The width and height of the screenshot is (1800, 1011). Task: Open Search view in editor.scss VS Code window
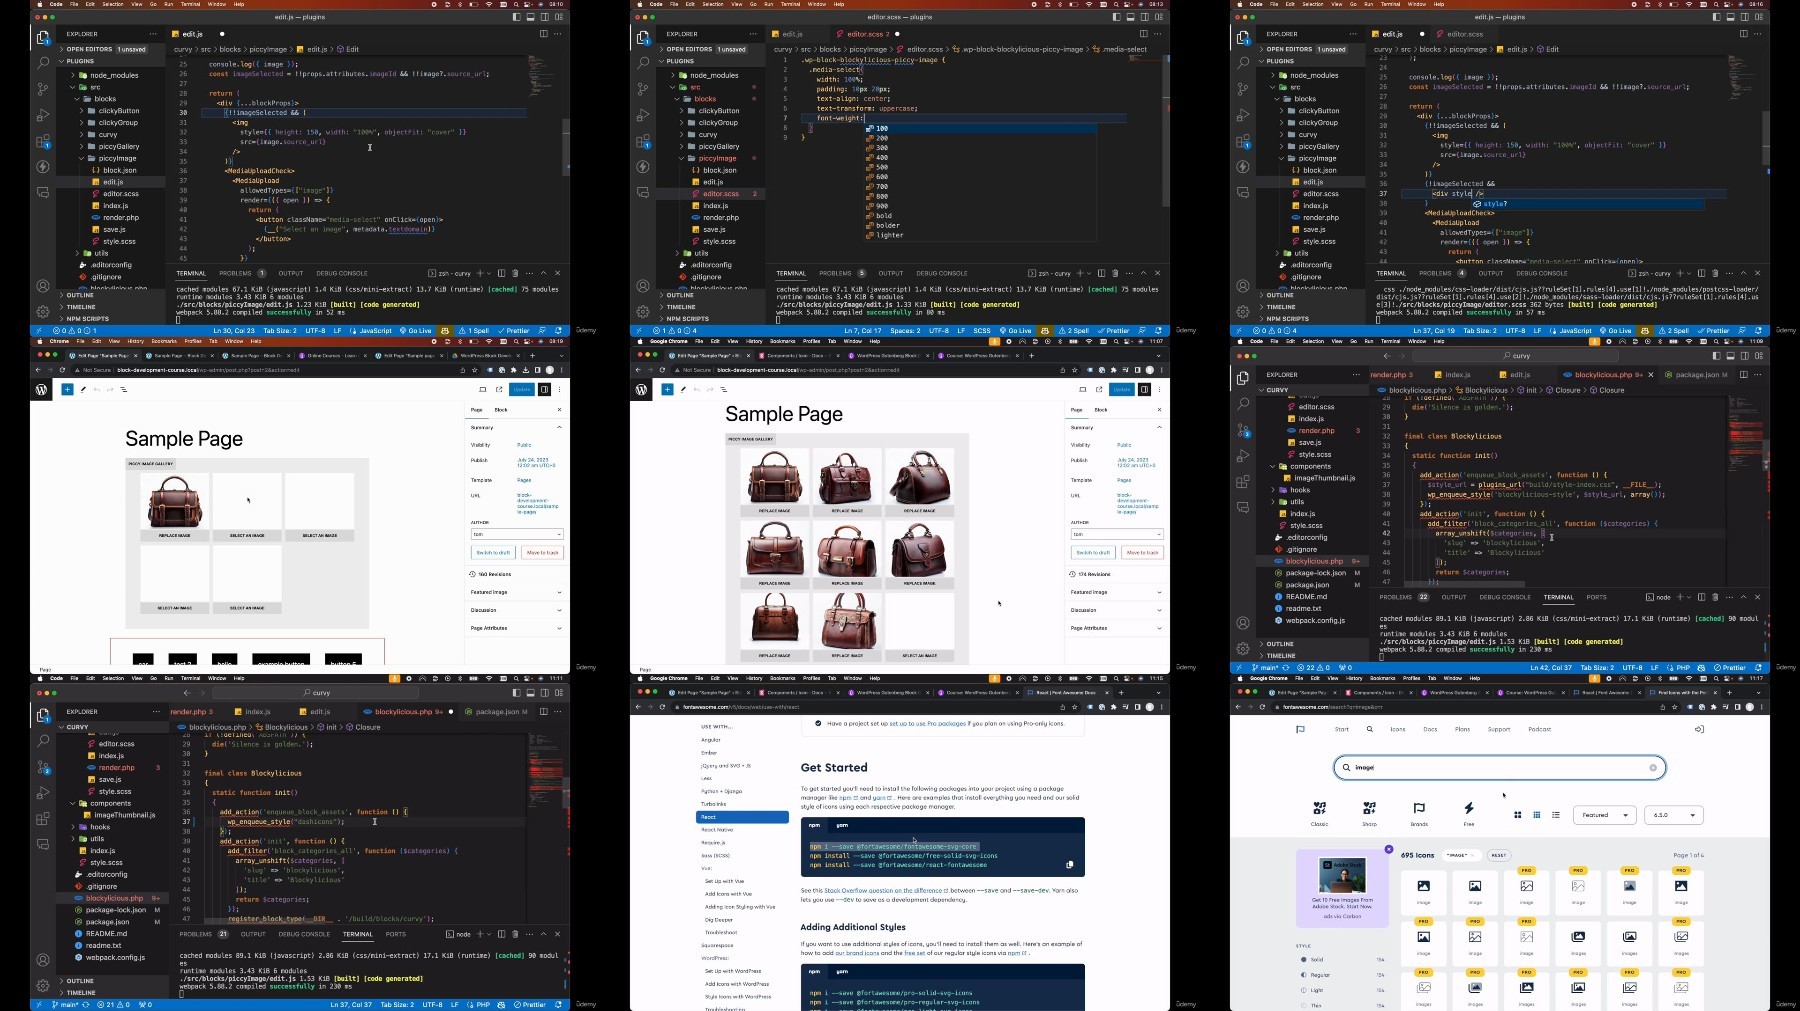coord(643,62)
